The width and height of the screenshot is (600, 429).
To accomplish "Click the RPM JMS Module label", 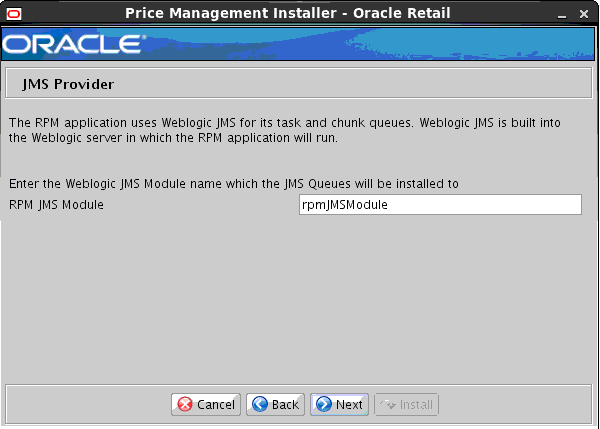I will point(56,205).
